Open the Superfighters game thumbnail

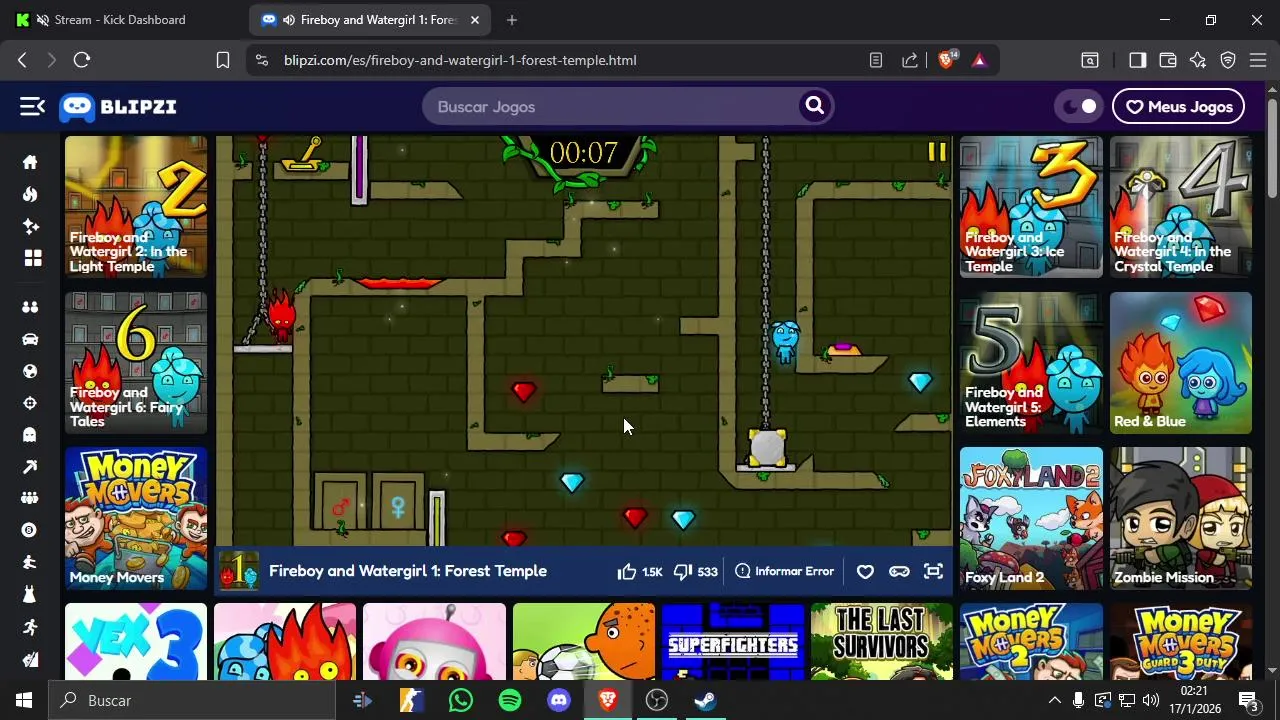tap(733, 641)
